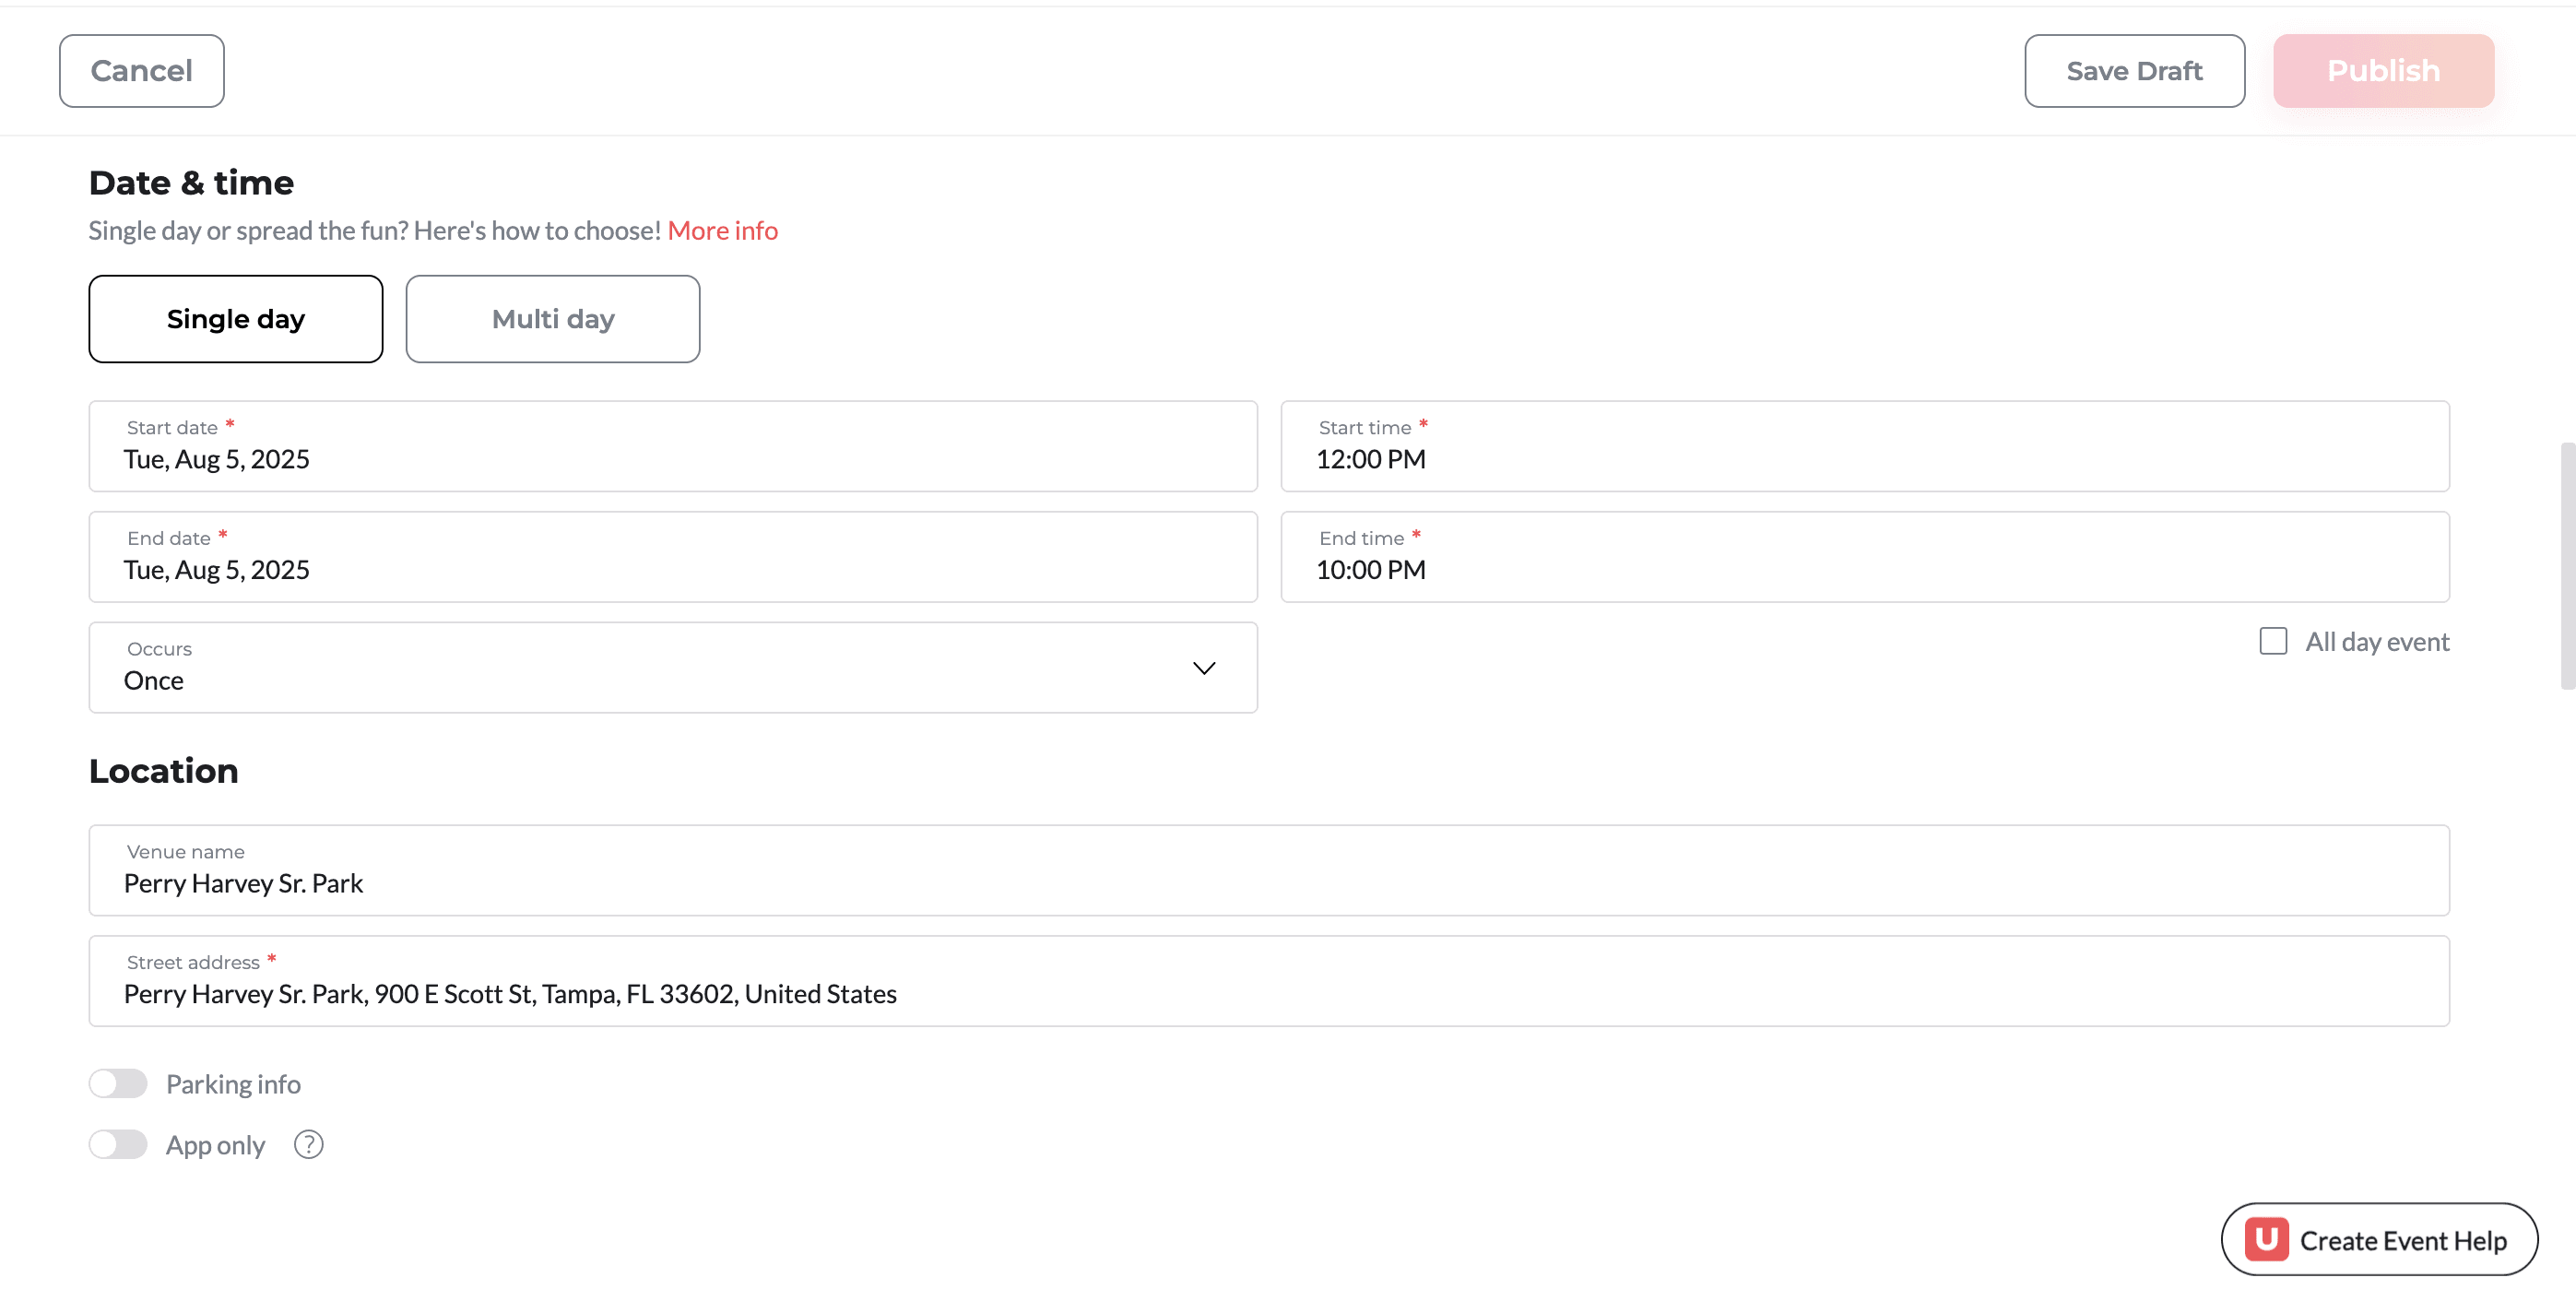Open the End date picker field
This screenshot has width=2576, height=1313.
[x=672, y=557]
